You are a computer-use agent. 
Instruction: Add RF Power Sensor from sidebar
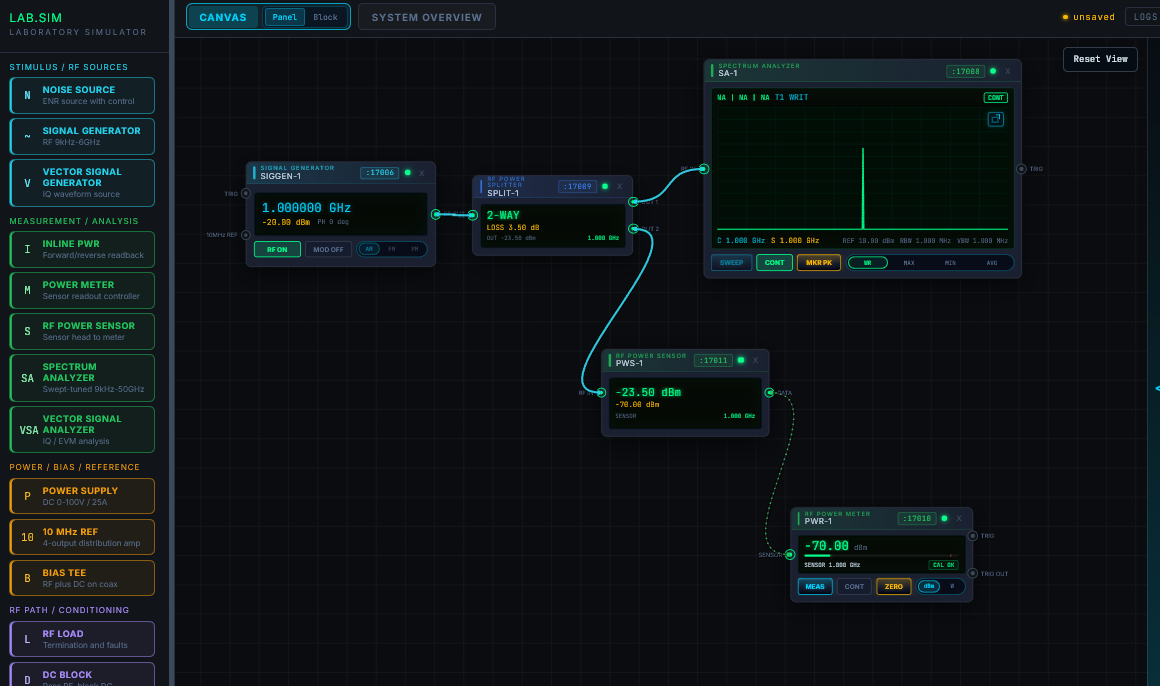coord(82,332)
